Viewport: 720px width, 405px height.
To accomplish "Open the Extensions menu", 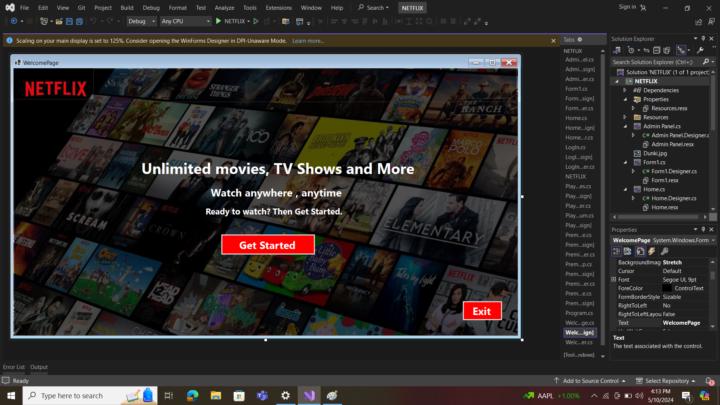I will pyautogui.click(x=279, y=7).
